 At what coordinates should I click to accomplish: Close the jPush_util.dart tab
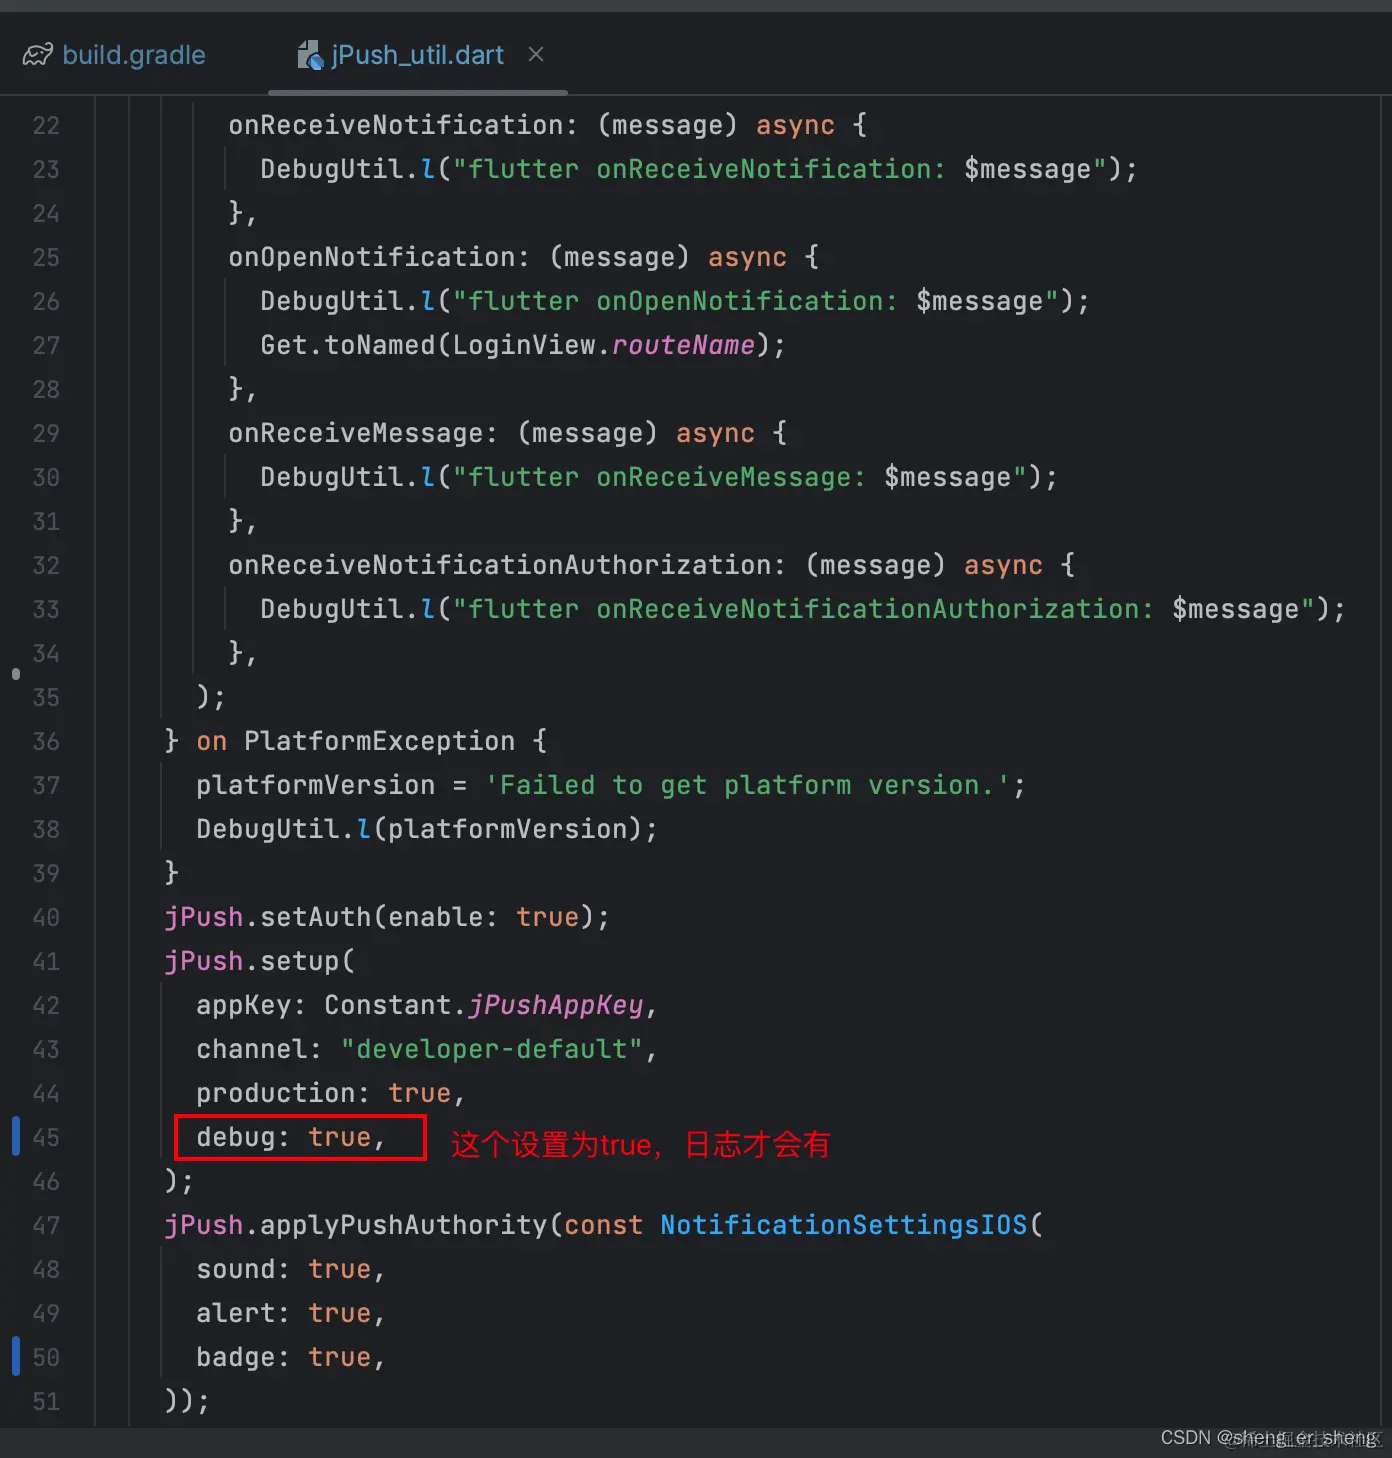click(x=536, y=54)
